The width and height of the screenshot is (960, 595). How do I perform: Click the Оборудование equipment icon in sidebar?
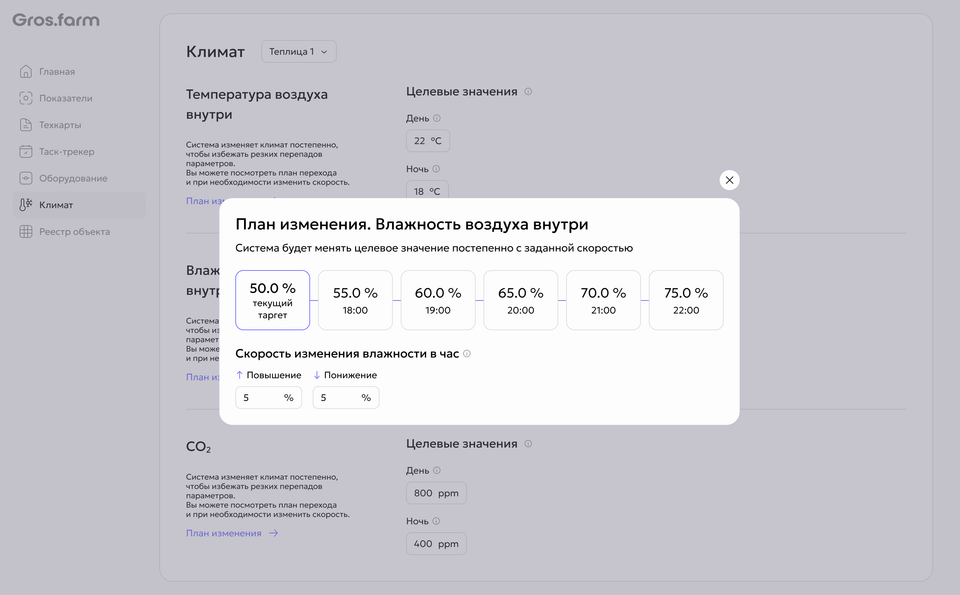click(26, 178)
